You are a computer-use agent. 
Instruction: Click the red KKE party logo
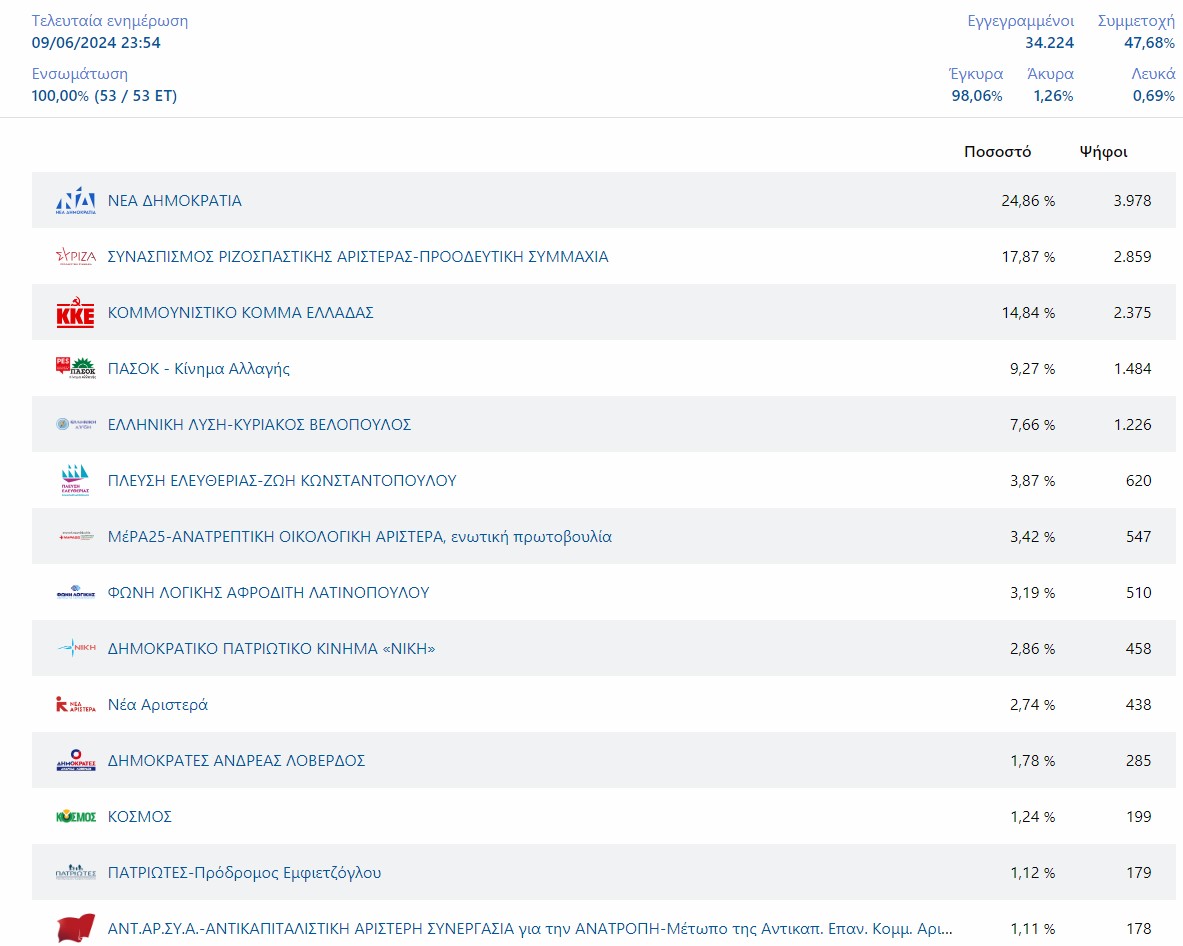[x=75, y=312]
